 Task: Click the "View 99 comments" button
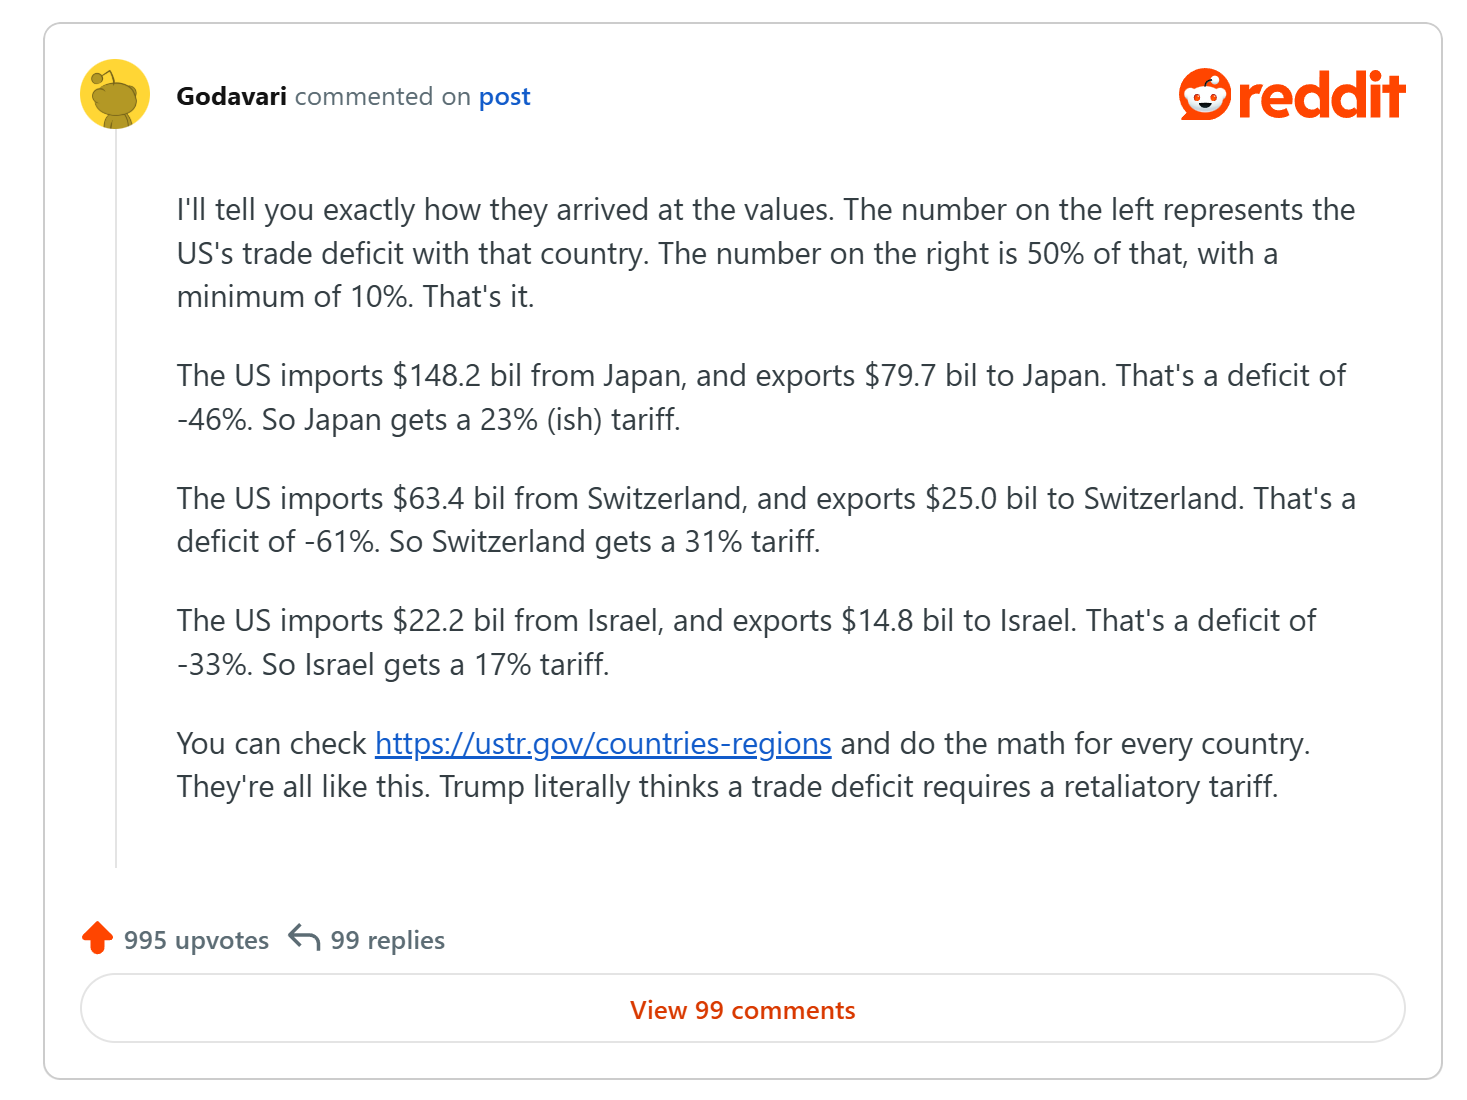point(743,1009)
